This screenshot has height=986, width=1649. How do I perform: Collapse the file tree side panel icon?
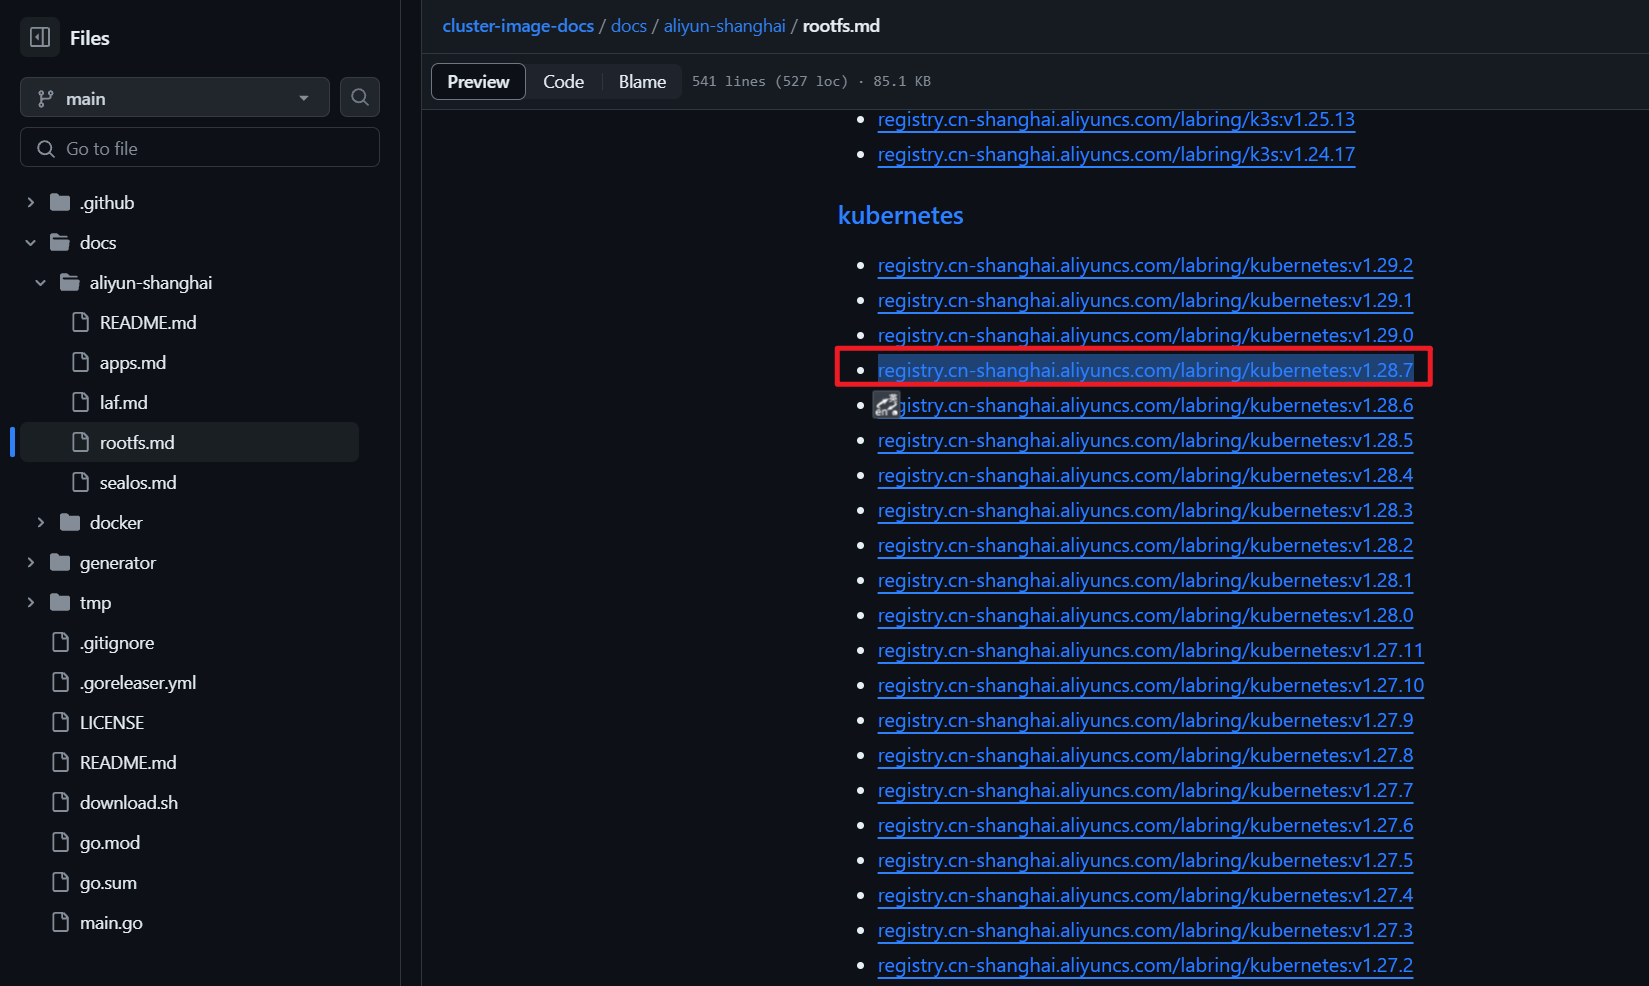point(40,38)
